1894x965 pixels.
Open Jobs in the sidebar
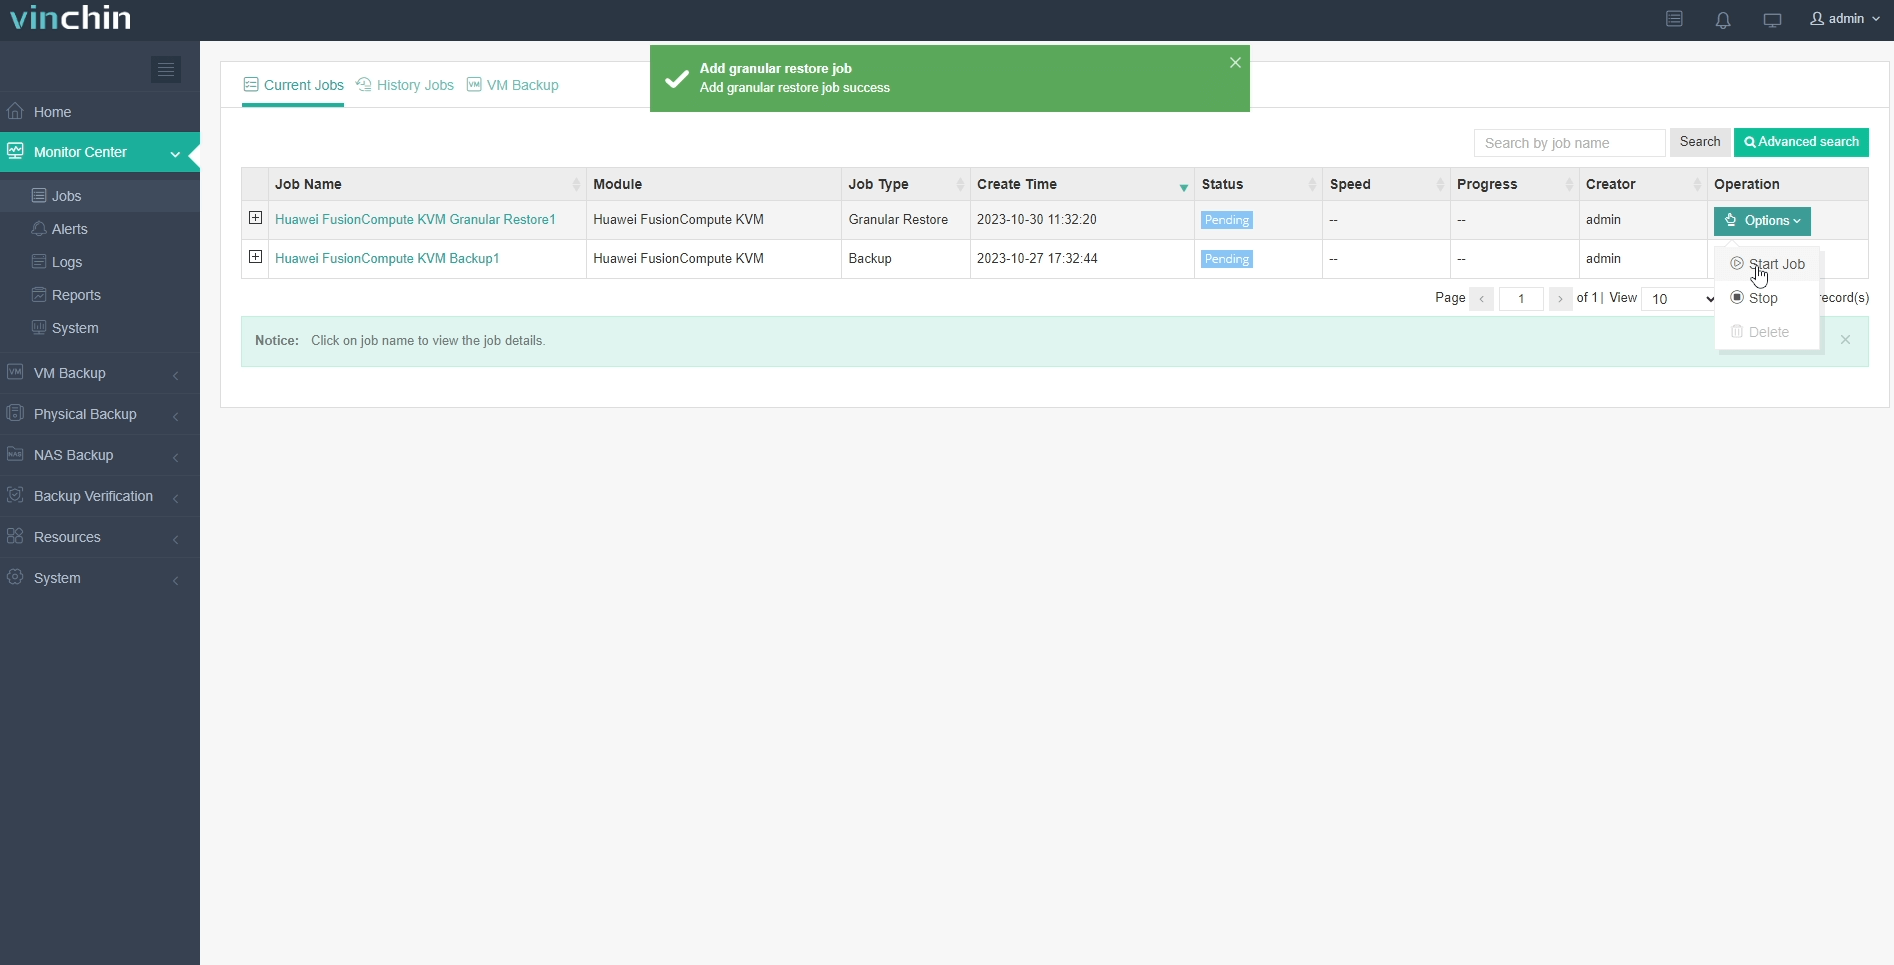(100, 196)
